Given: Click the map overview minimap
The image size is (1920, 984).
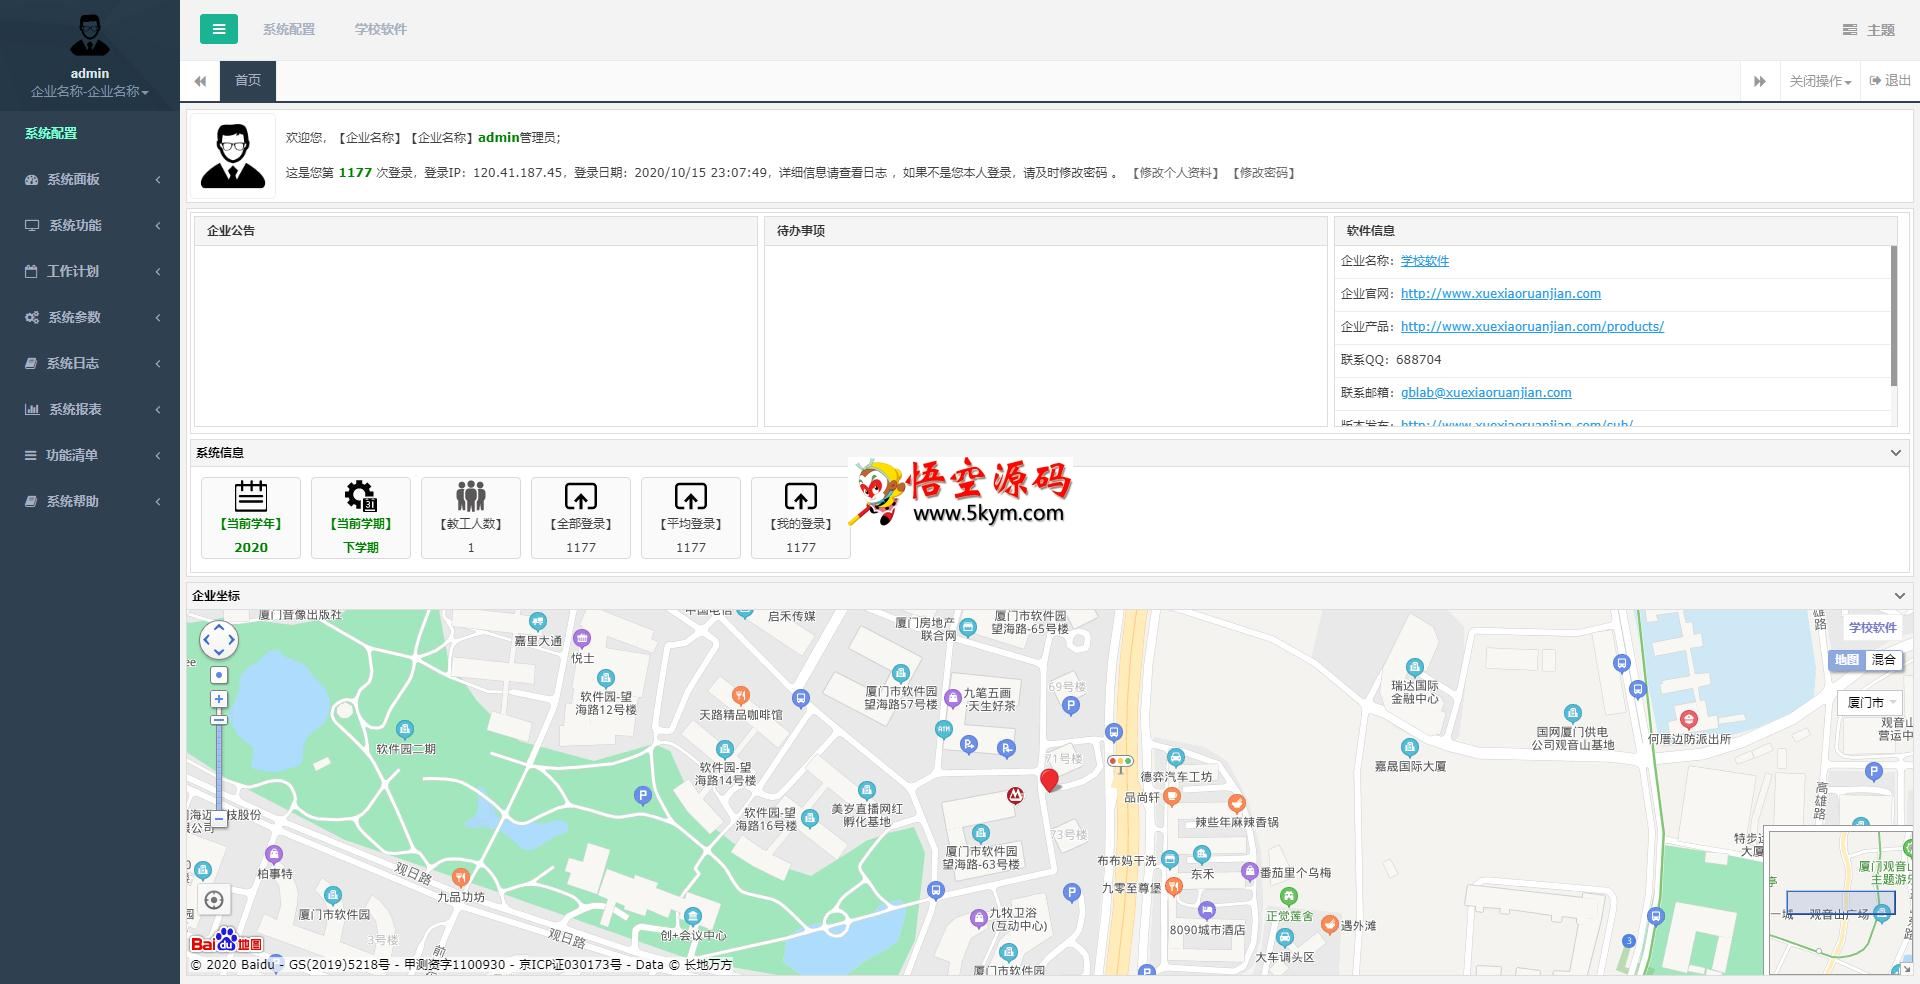Looking at the screenshot, I should [x=1840, y=900].
